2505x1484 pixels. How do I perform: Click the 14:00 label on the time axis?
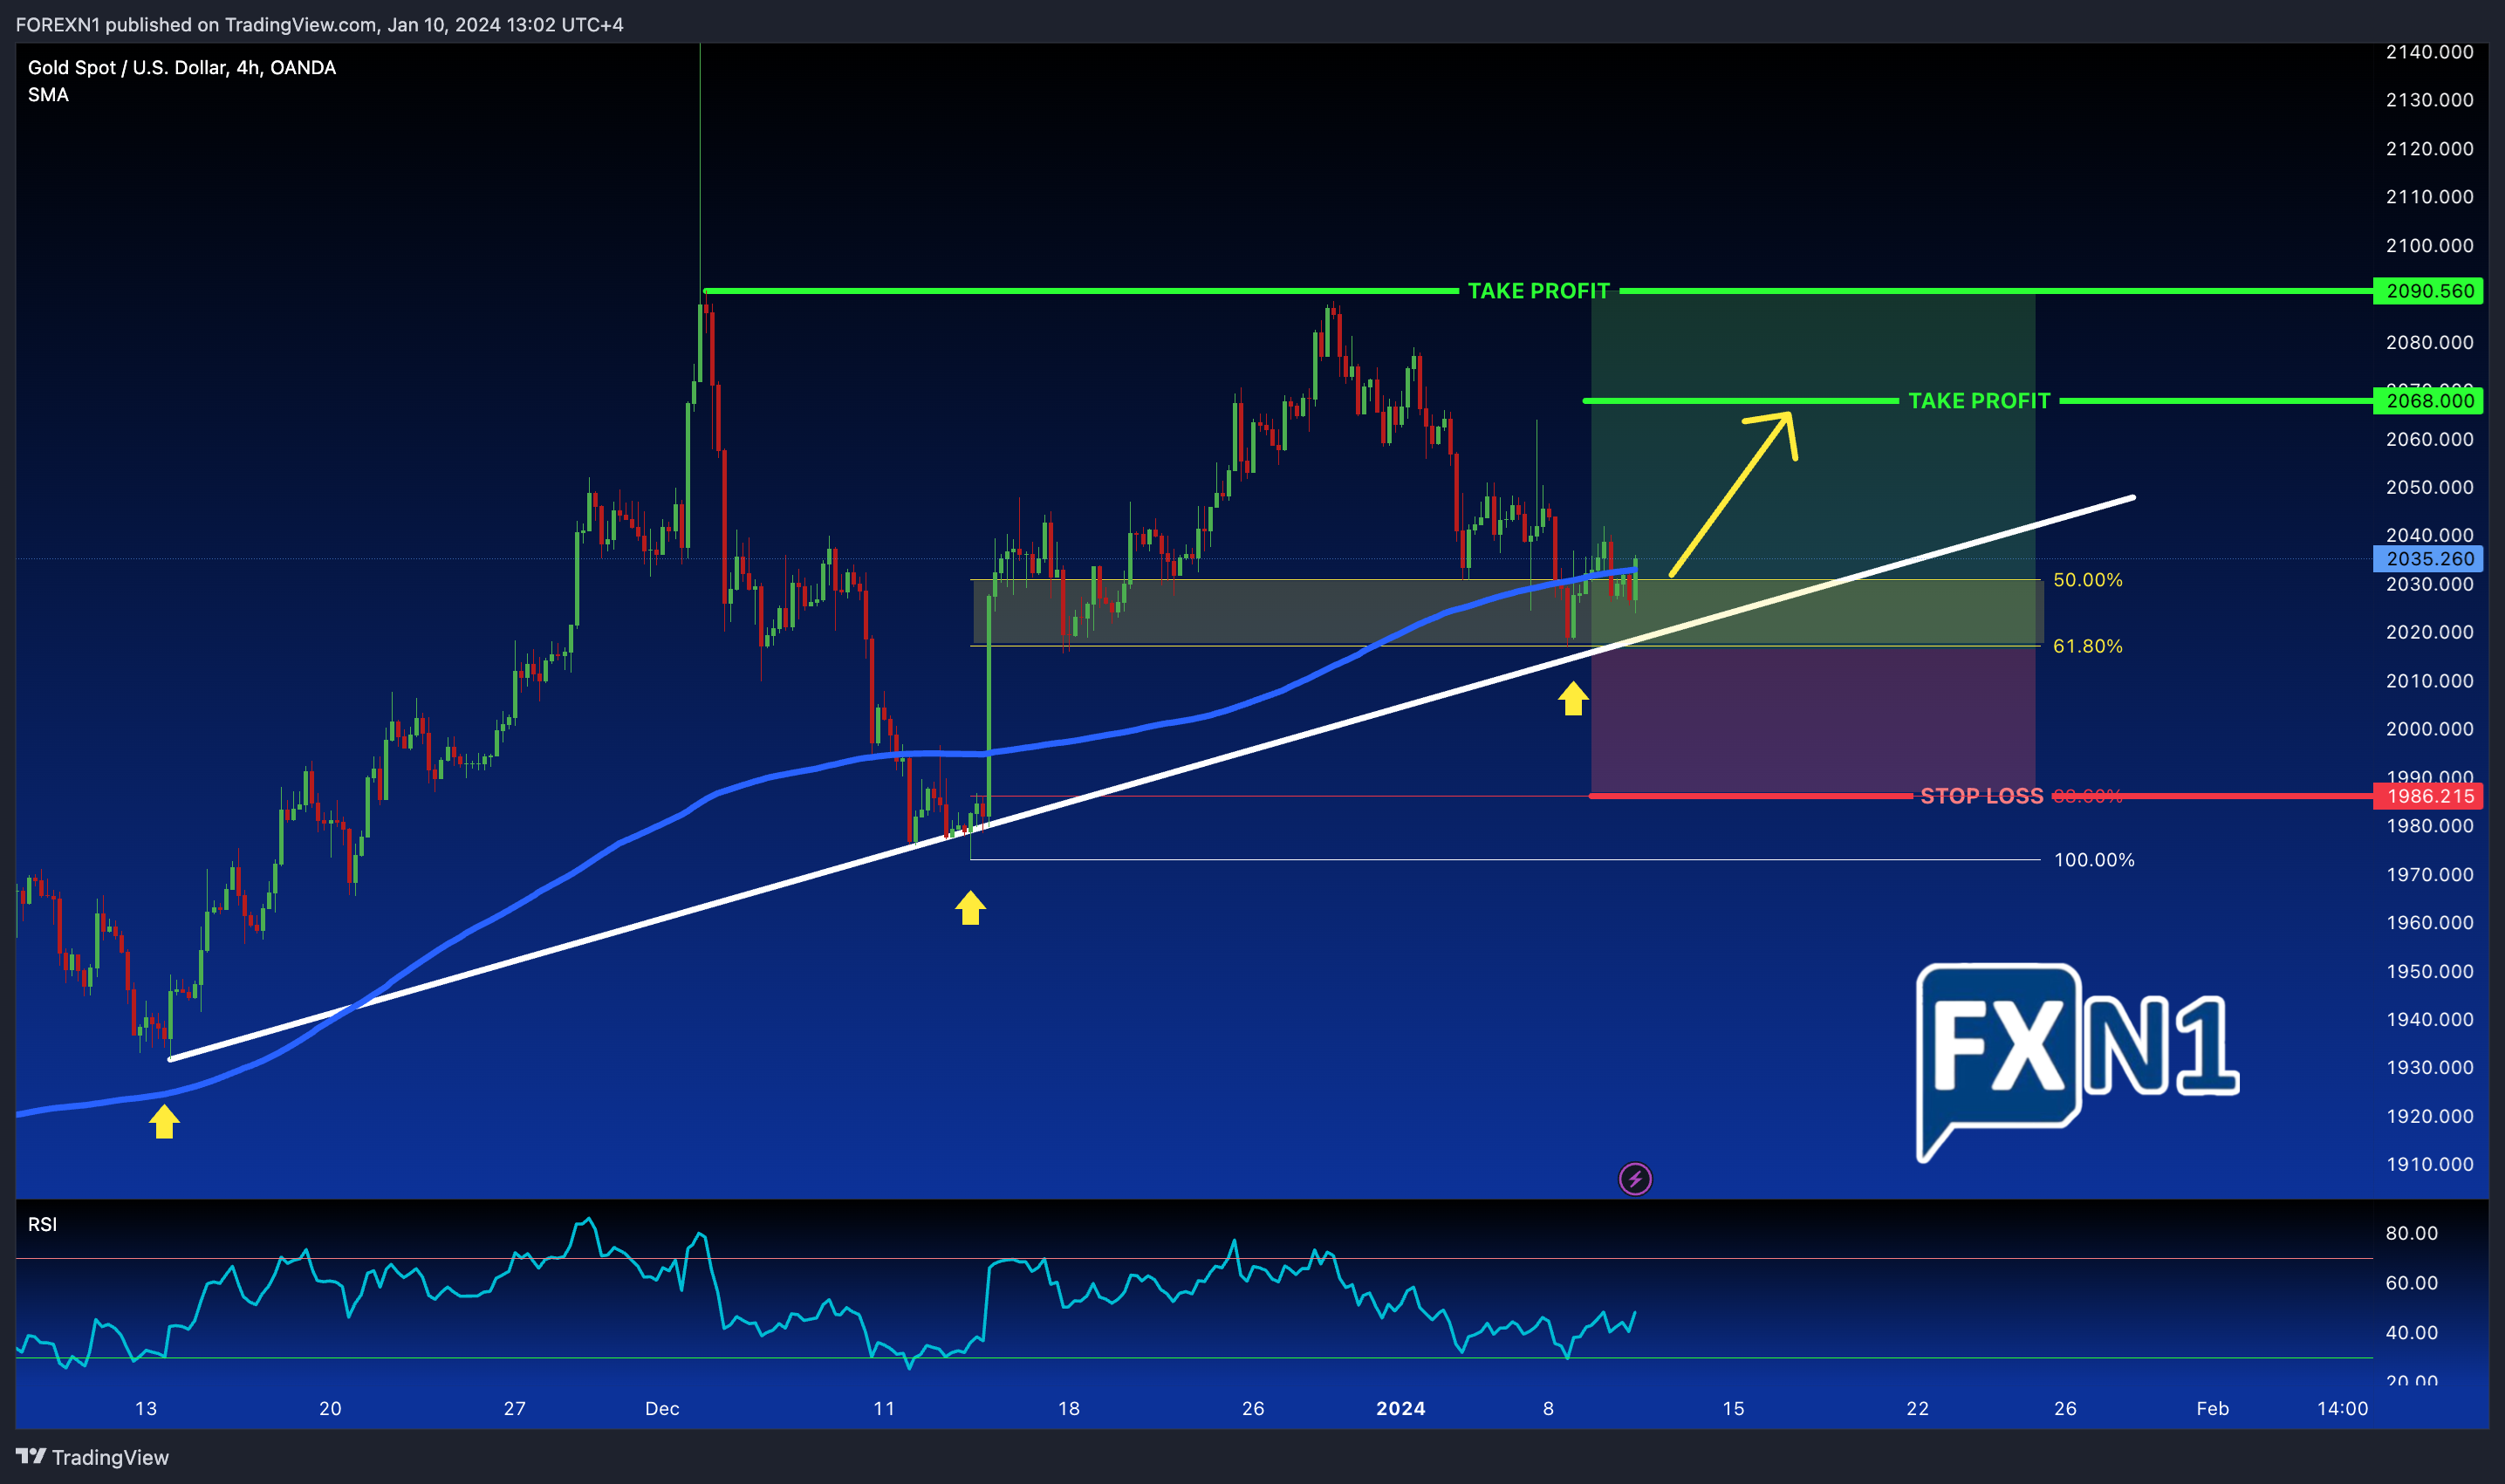pos(2342,1408)
